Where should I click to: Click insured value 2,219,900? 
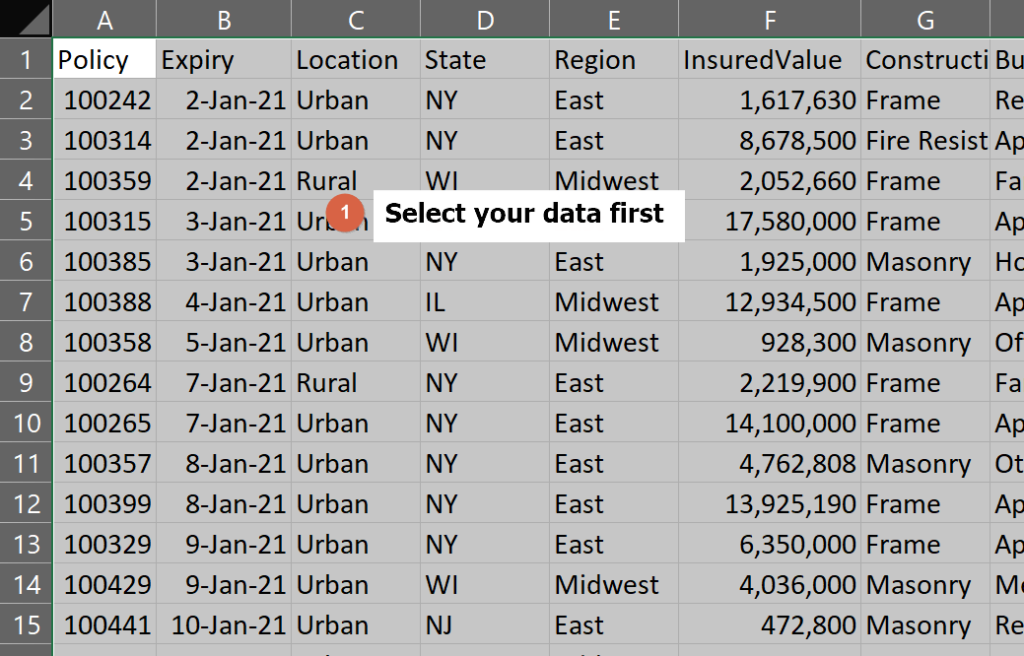pos(769,382)
